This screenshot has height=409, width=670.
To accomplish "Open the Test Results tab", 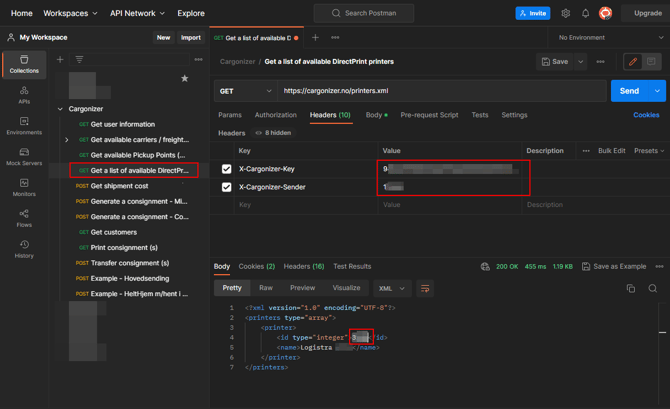I will point(352,266).
